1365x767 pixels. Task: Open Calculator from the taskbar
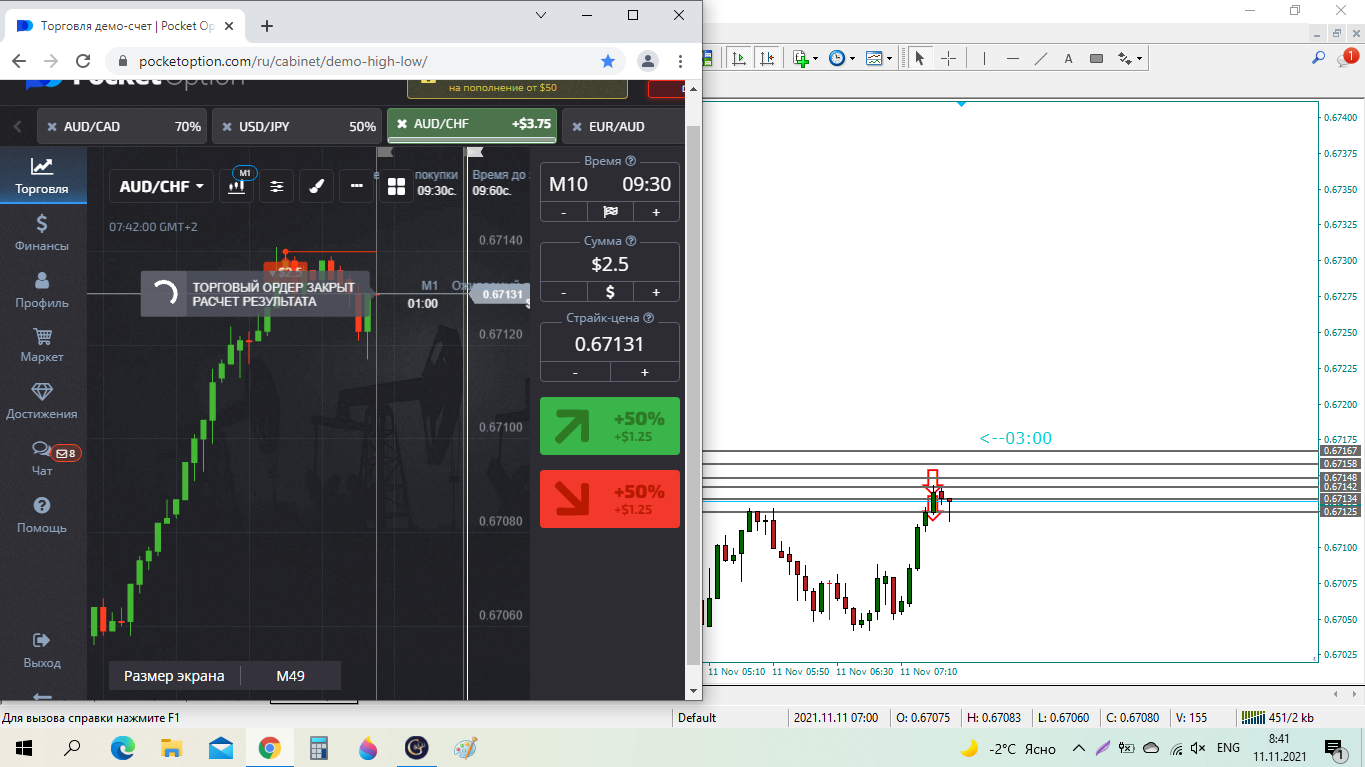tap(319, 748)
